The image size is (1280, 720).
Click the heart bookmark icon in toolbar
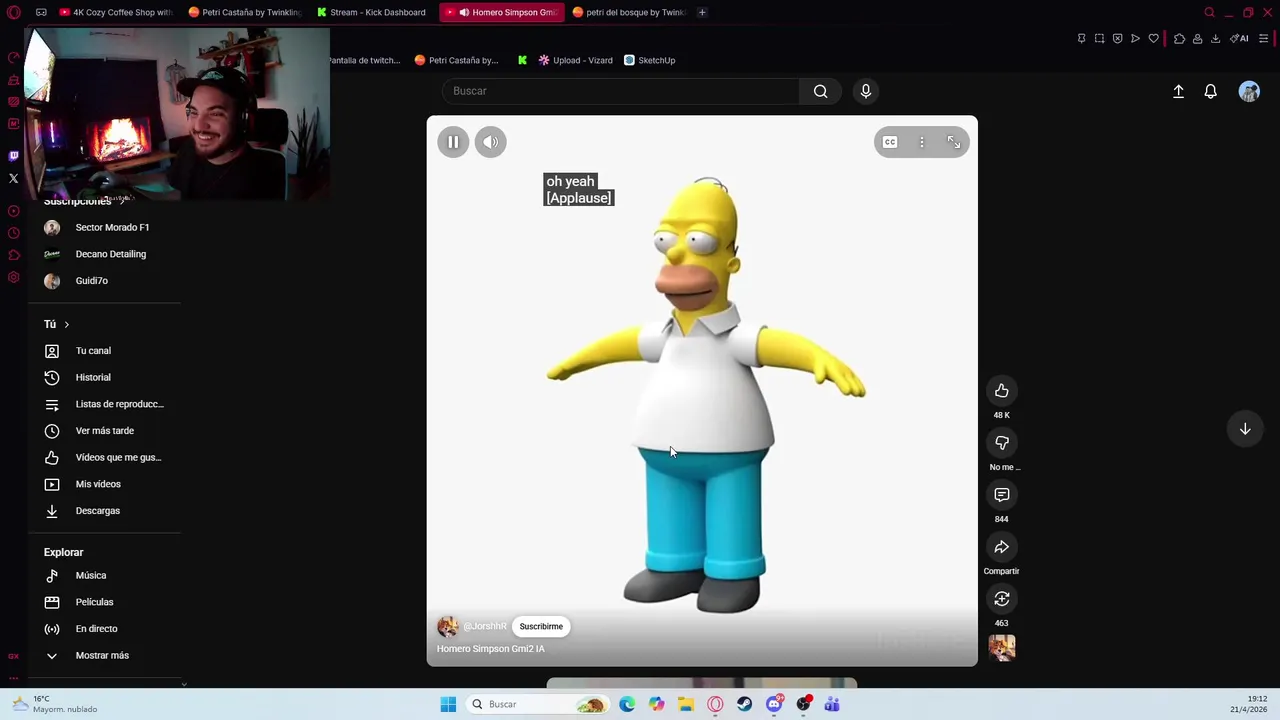tap(1153, 39)
